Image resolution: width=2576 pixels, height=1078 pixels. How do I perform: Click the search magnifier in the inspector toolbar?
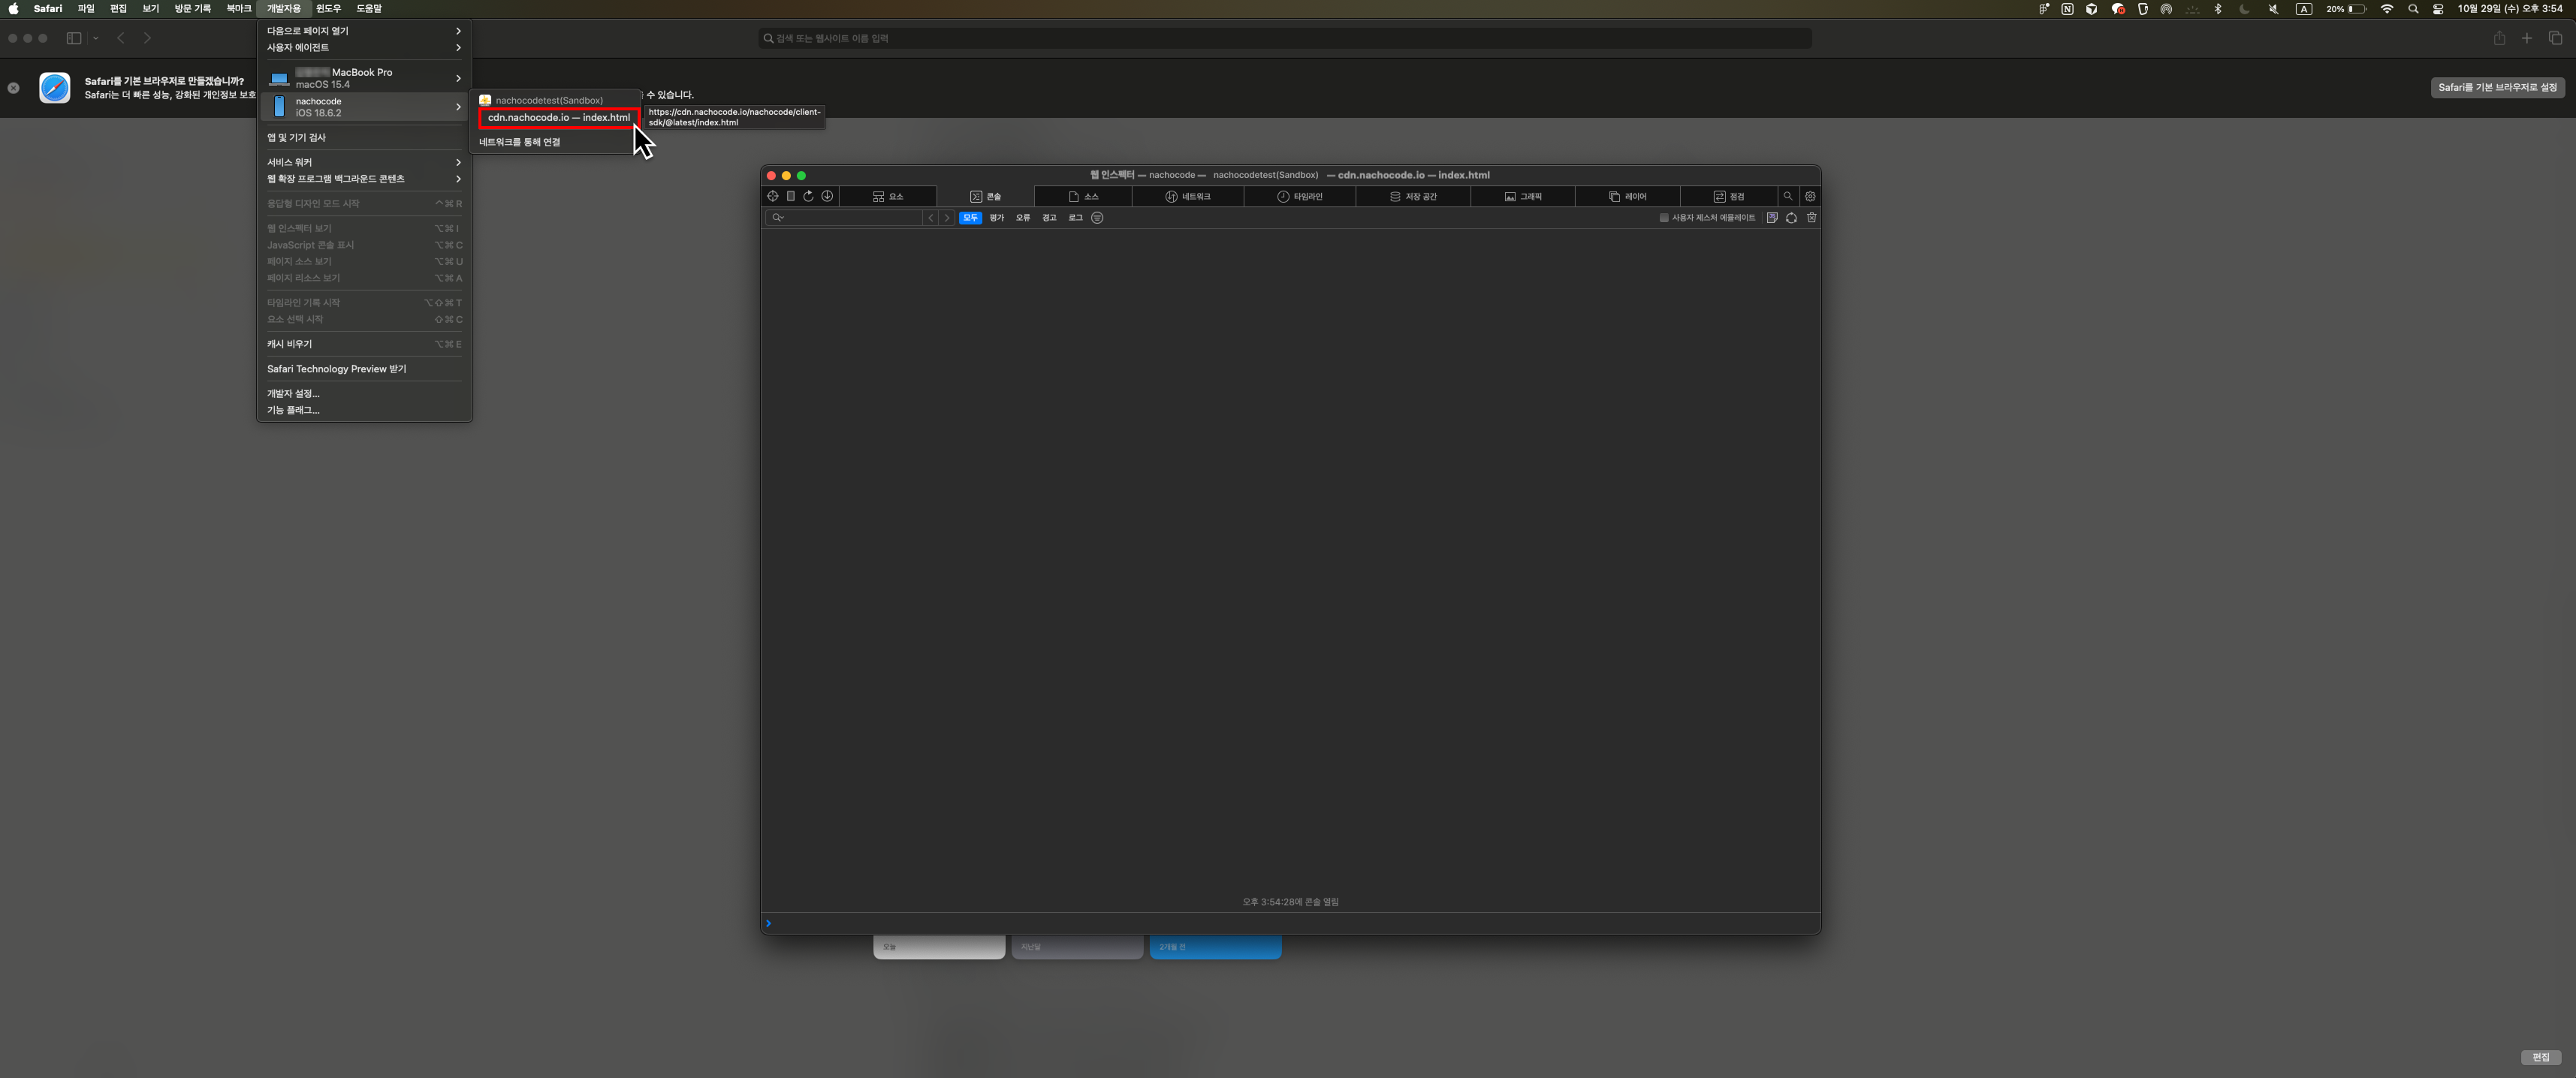(1788, 196)
